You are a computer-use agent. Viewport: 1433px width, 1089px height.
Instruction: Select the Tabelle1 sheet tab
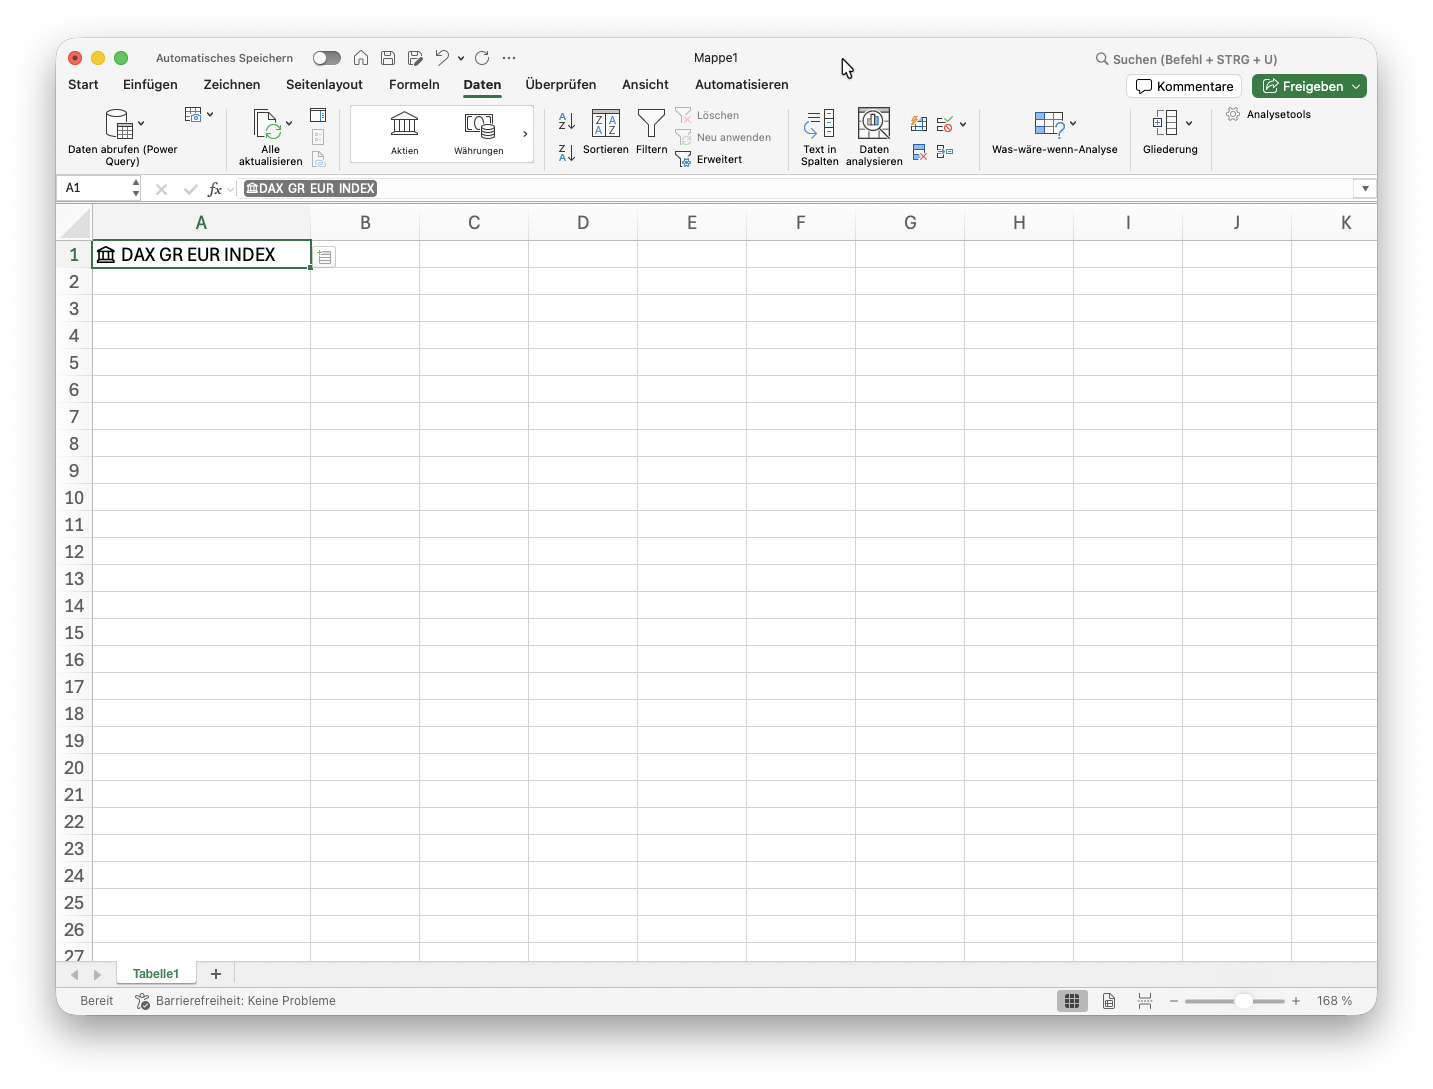click(156, 974)
